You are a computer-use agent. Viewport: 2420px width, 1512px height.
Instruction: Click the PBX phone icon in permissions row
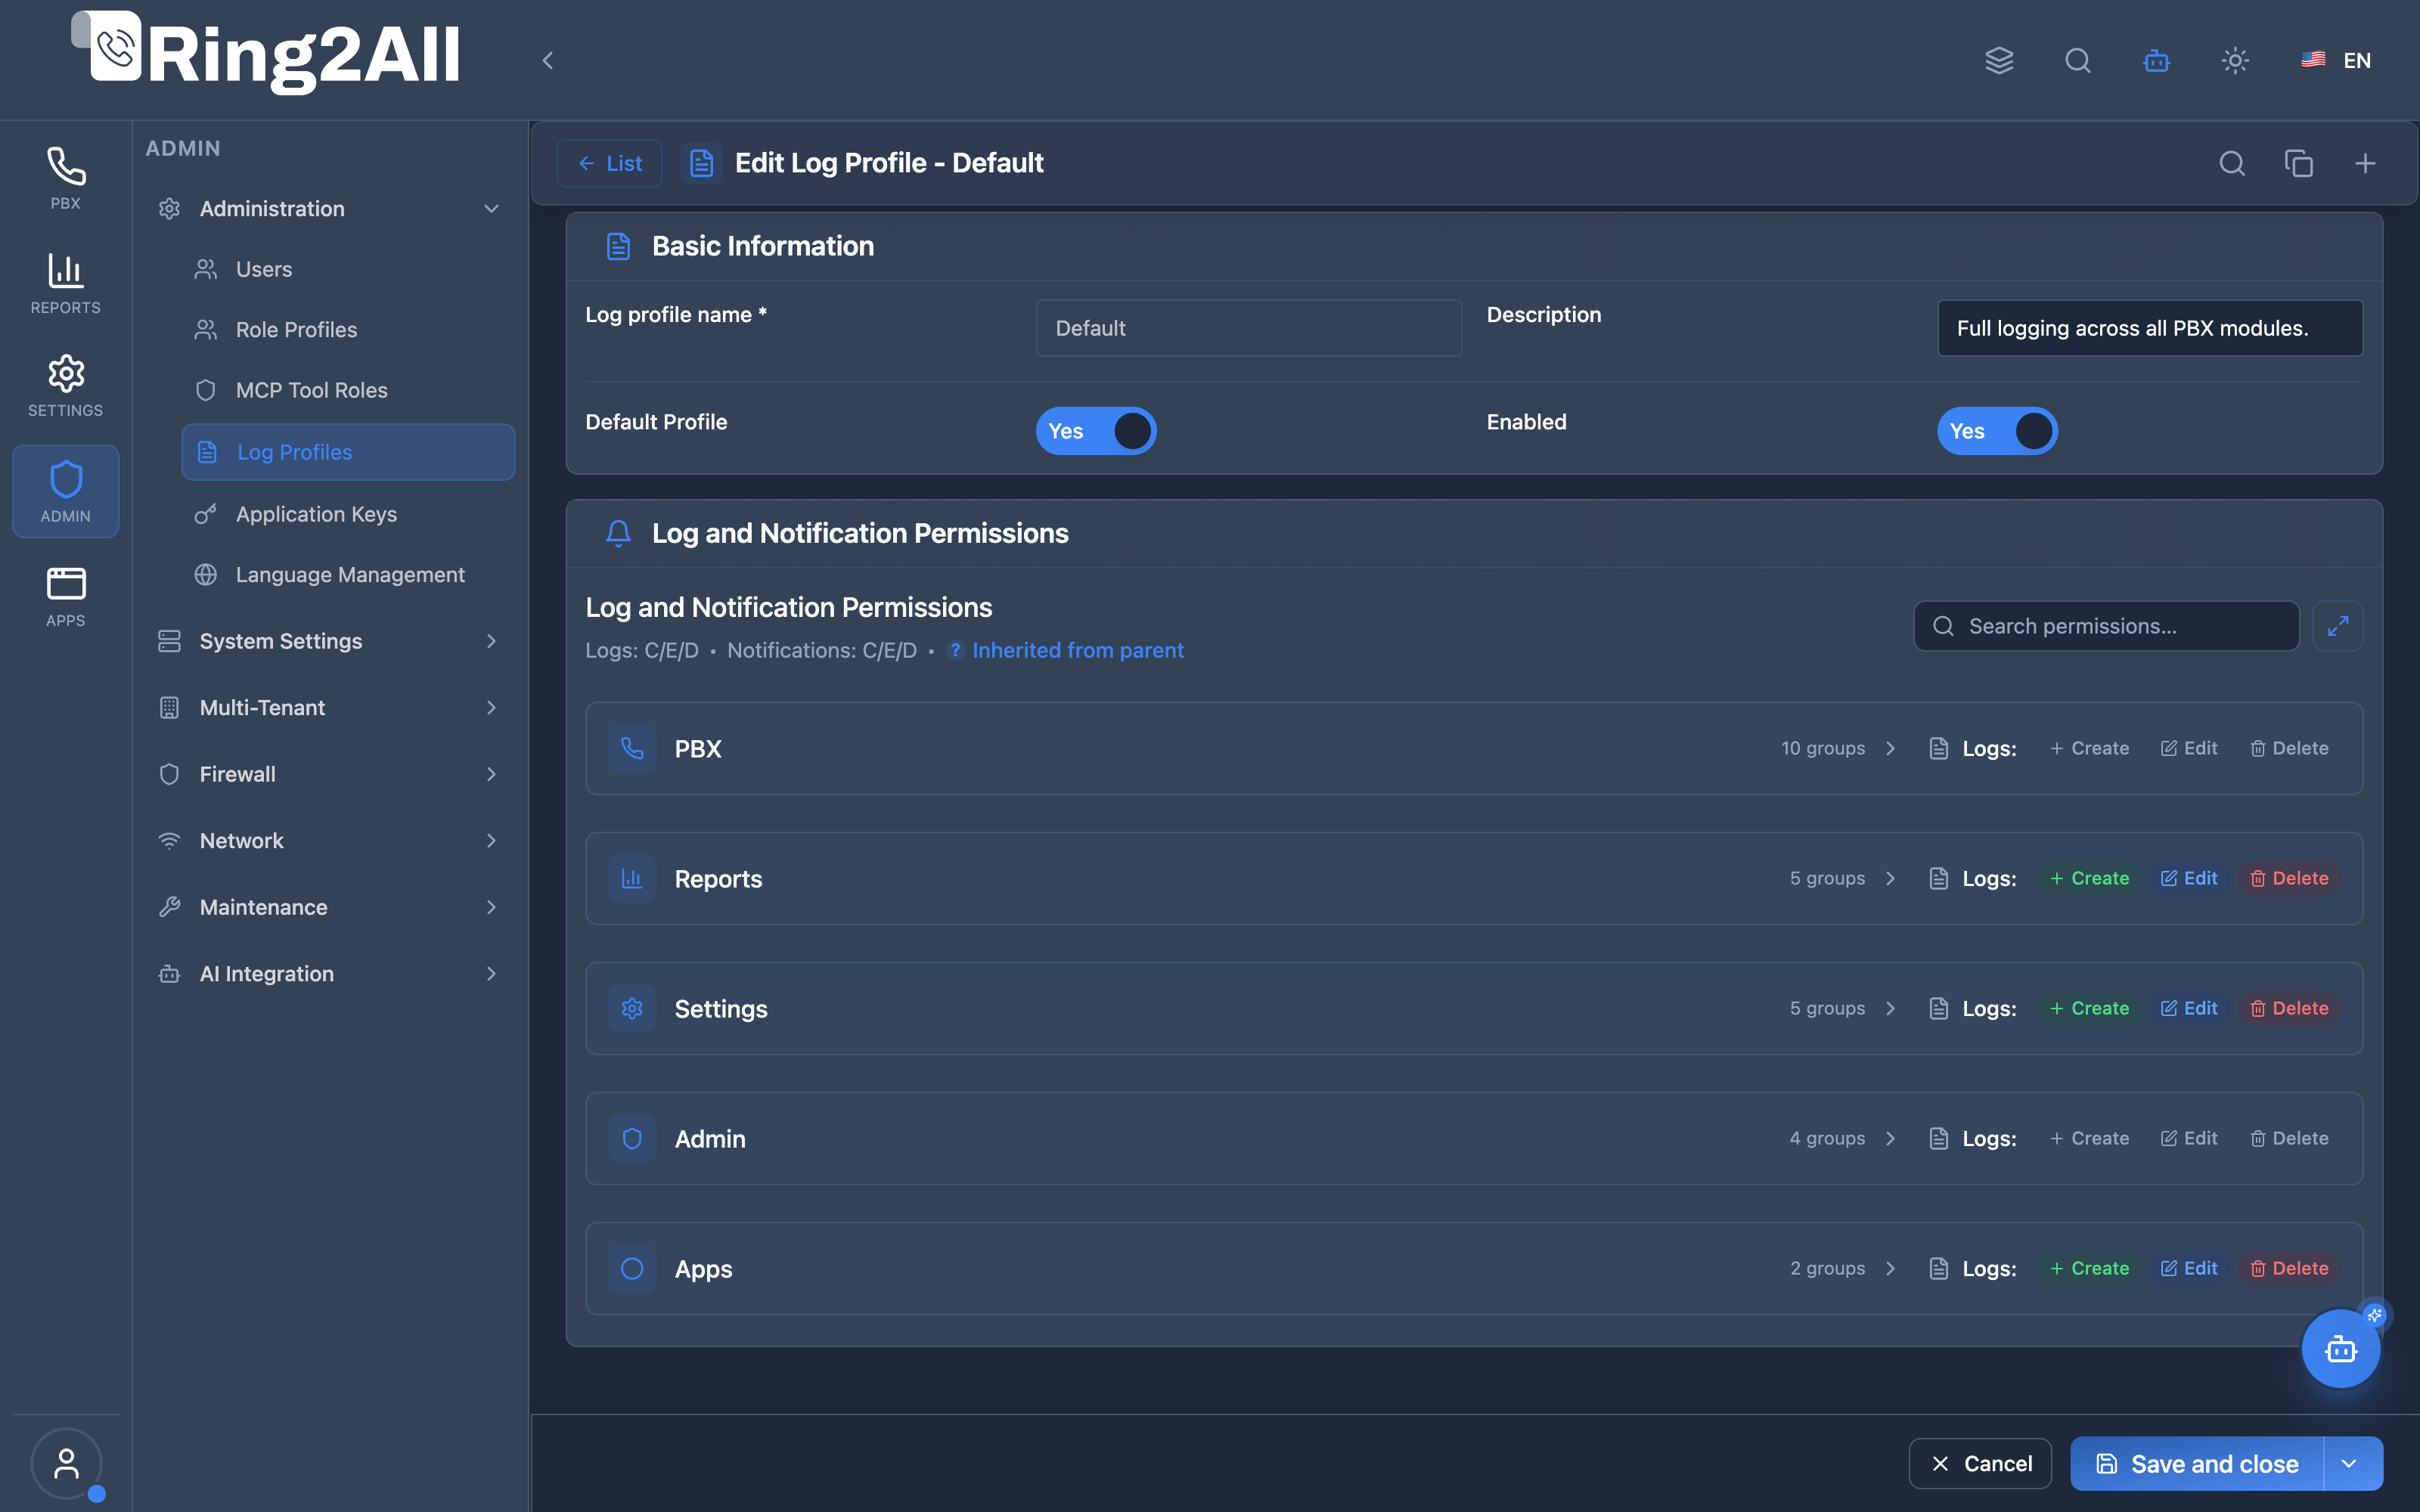click(x=632, y=748)
